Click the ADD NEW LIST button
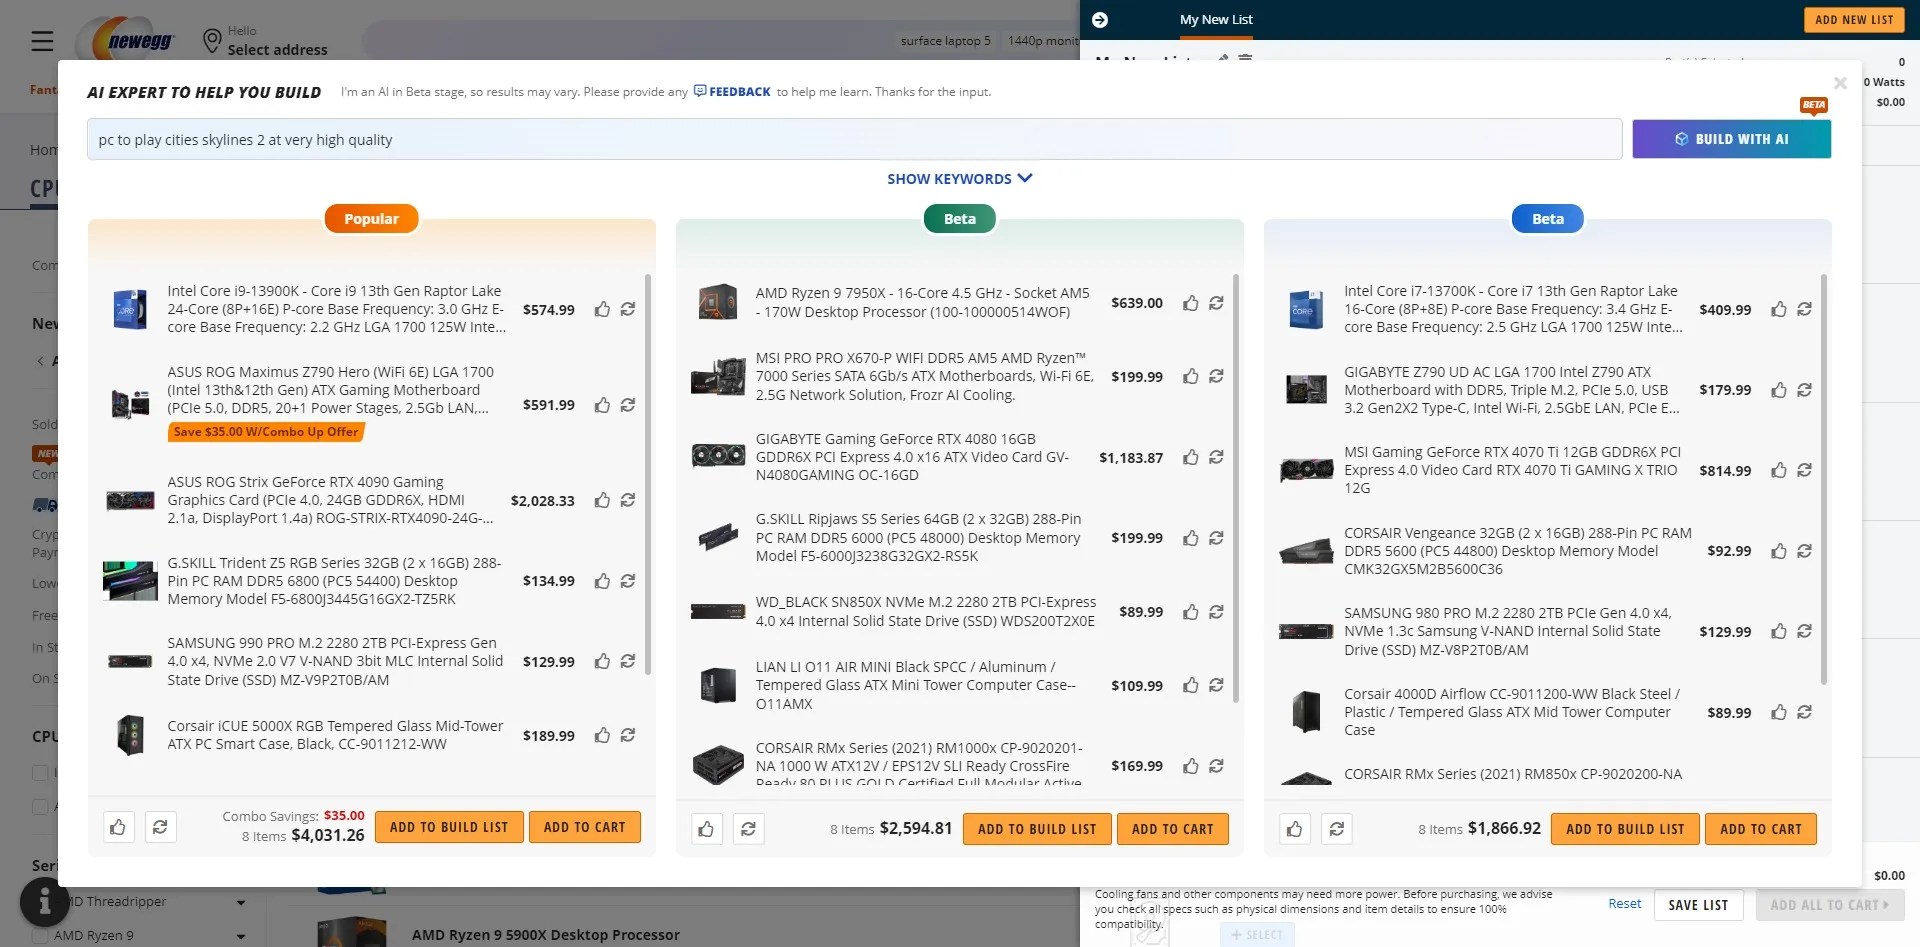Image resolution: width=1920 pixels, height=947 pixels. click(x=1855, y=19)
